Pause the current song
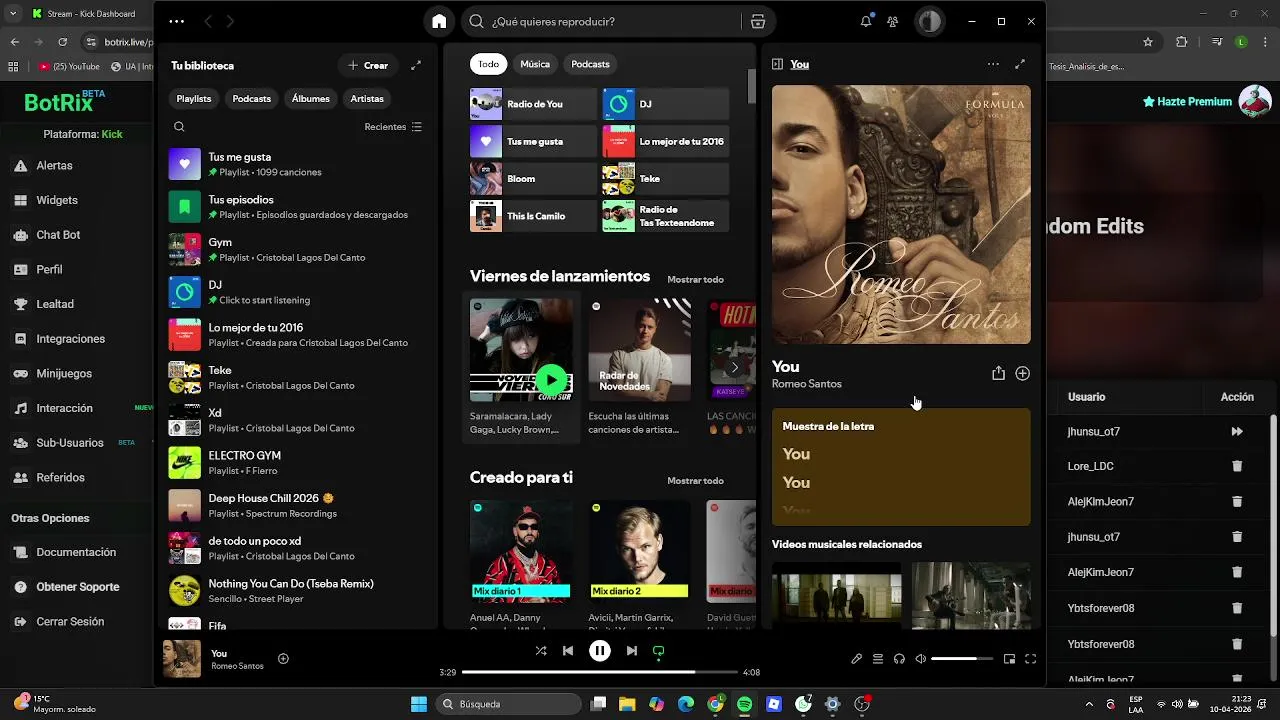The image size is (1280, 720). [600, 651]
